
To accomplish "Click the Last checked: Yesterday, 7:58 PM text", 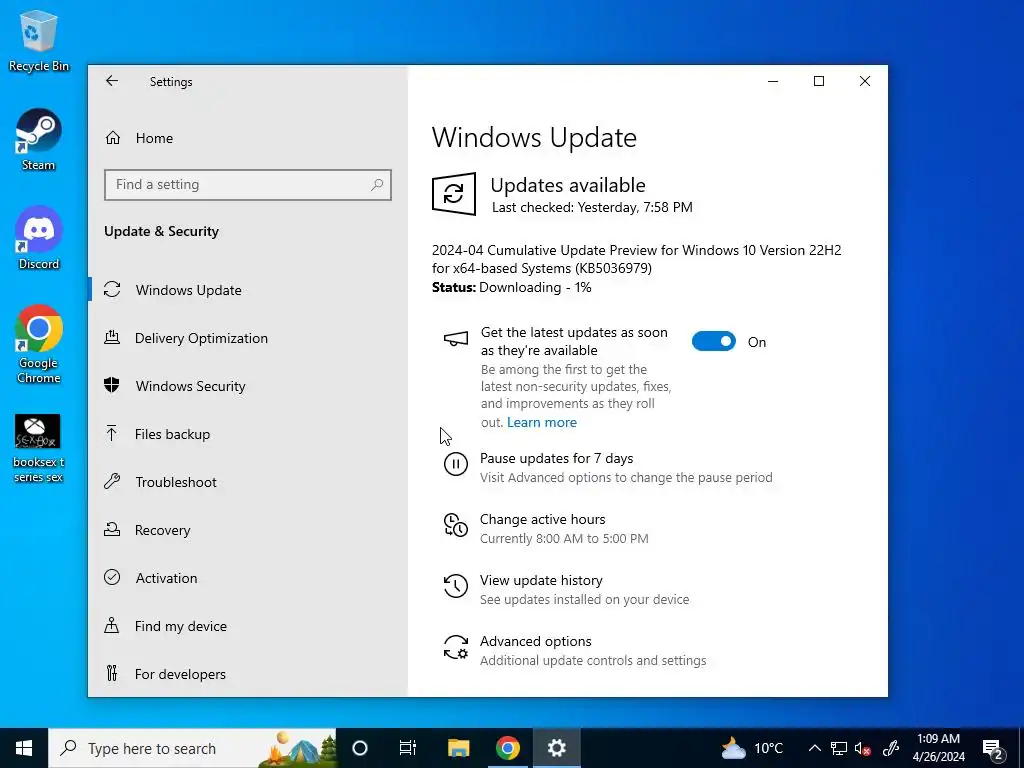I will pyautogui.click(x=592, y=207).
